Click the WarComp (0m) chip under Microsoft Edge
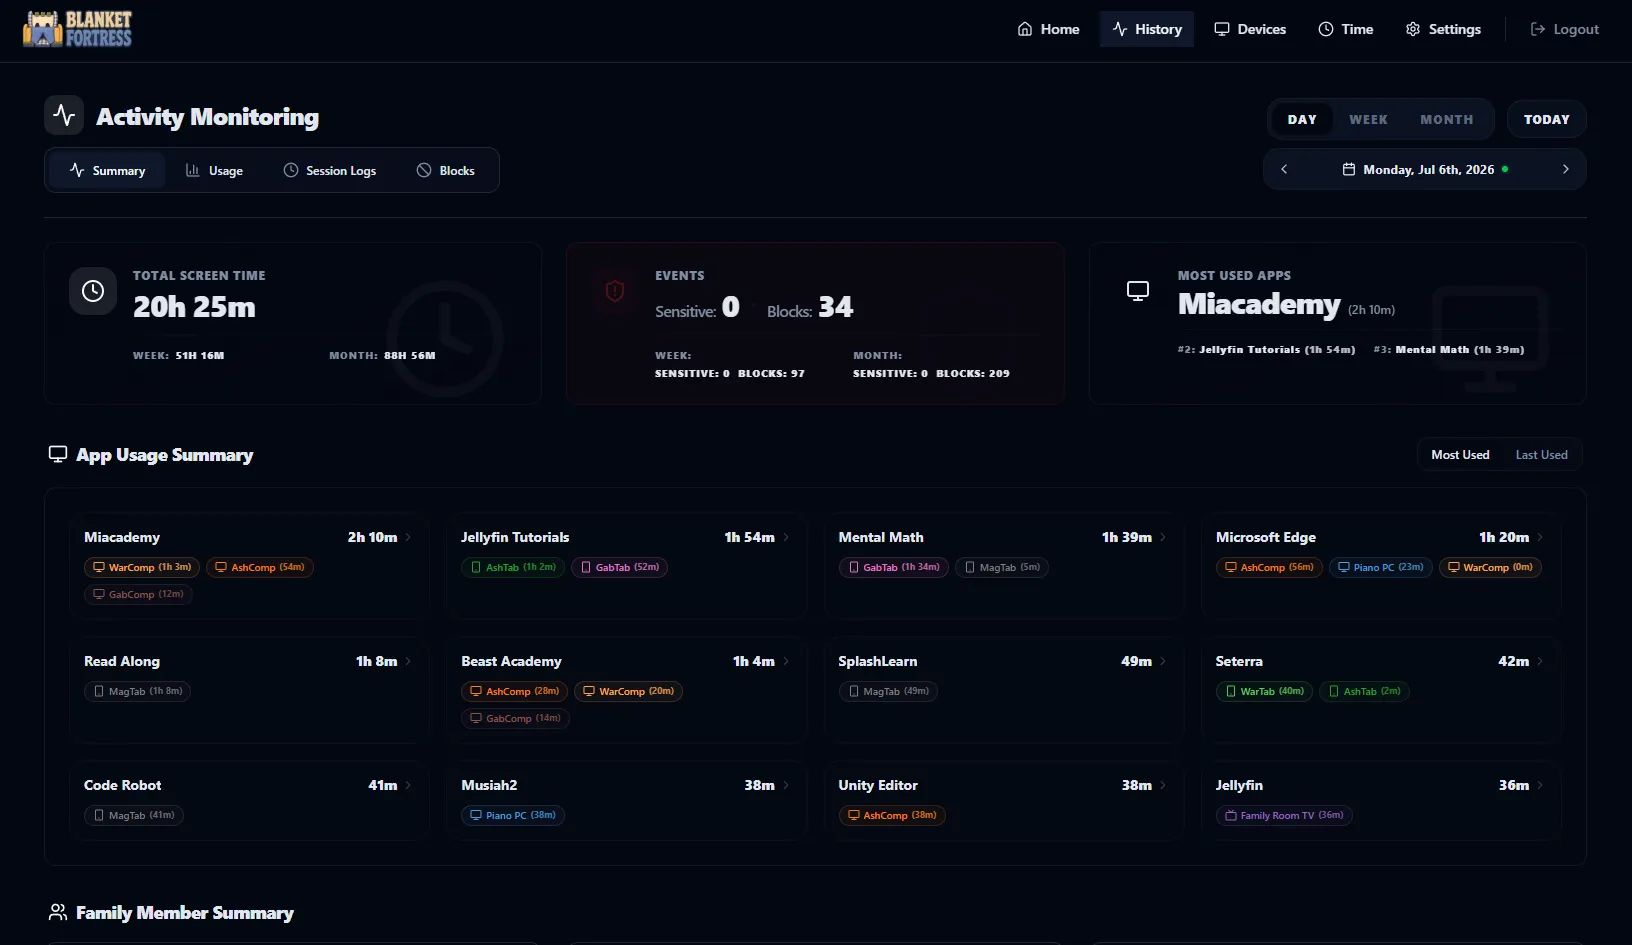Viewport: 1632px width, 945px height. pyautogui.click(x=1490, y=567)
